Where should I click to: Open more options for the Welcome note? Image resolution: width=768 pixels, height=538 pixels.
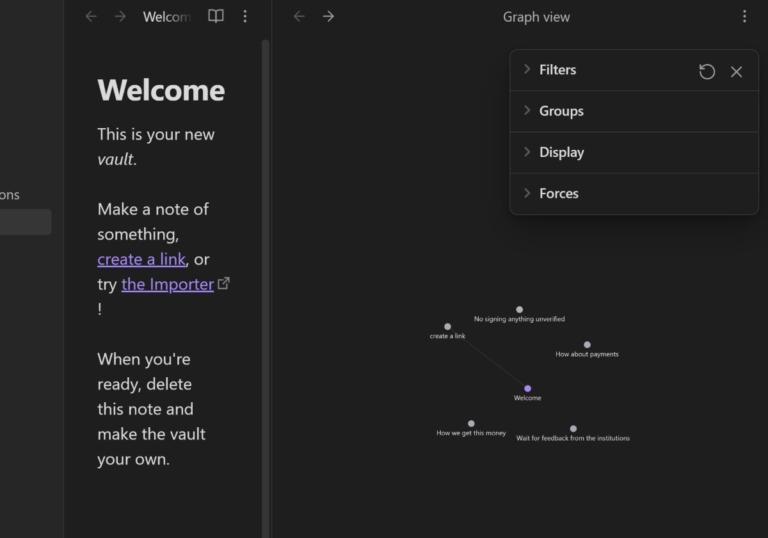(x=245, y=17)
